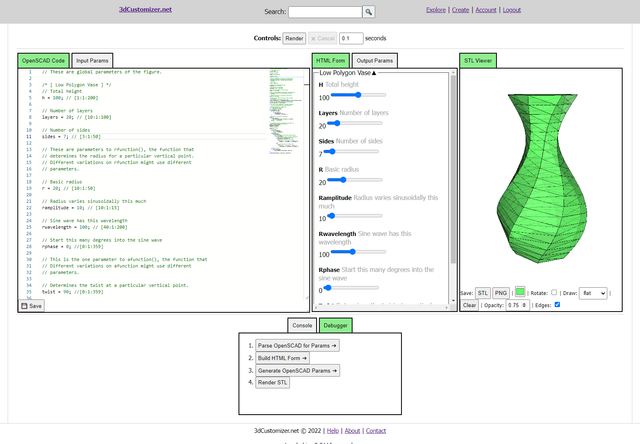Click the Logout link
Viewport: 640px width, 444px height.
(x=511, y=10)
